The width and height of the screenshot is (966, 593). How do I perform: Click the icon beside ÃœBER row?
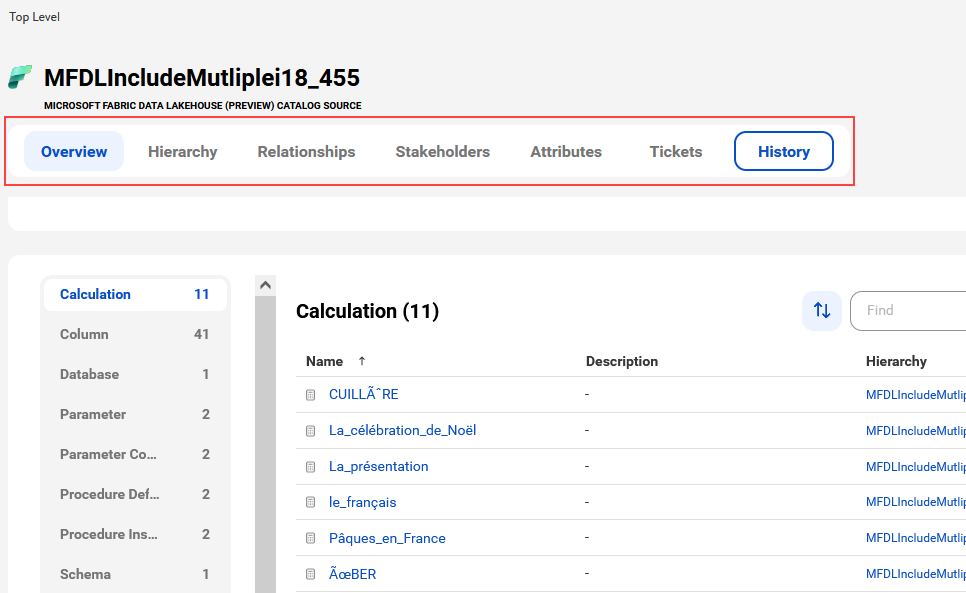click(310, 574)
